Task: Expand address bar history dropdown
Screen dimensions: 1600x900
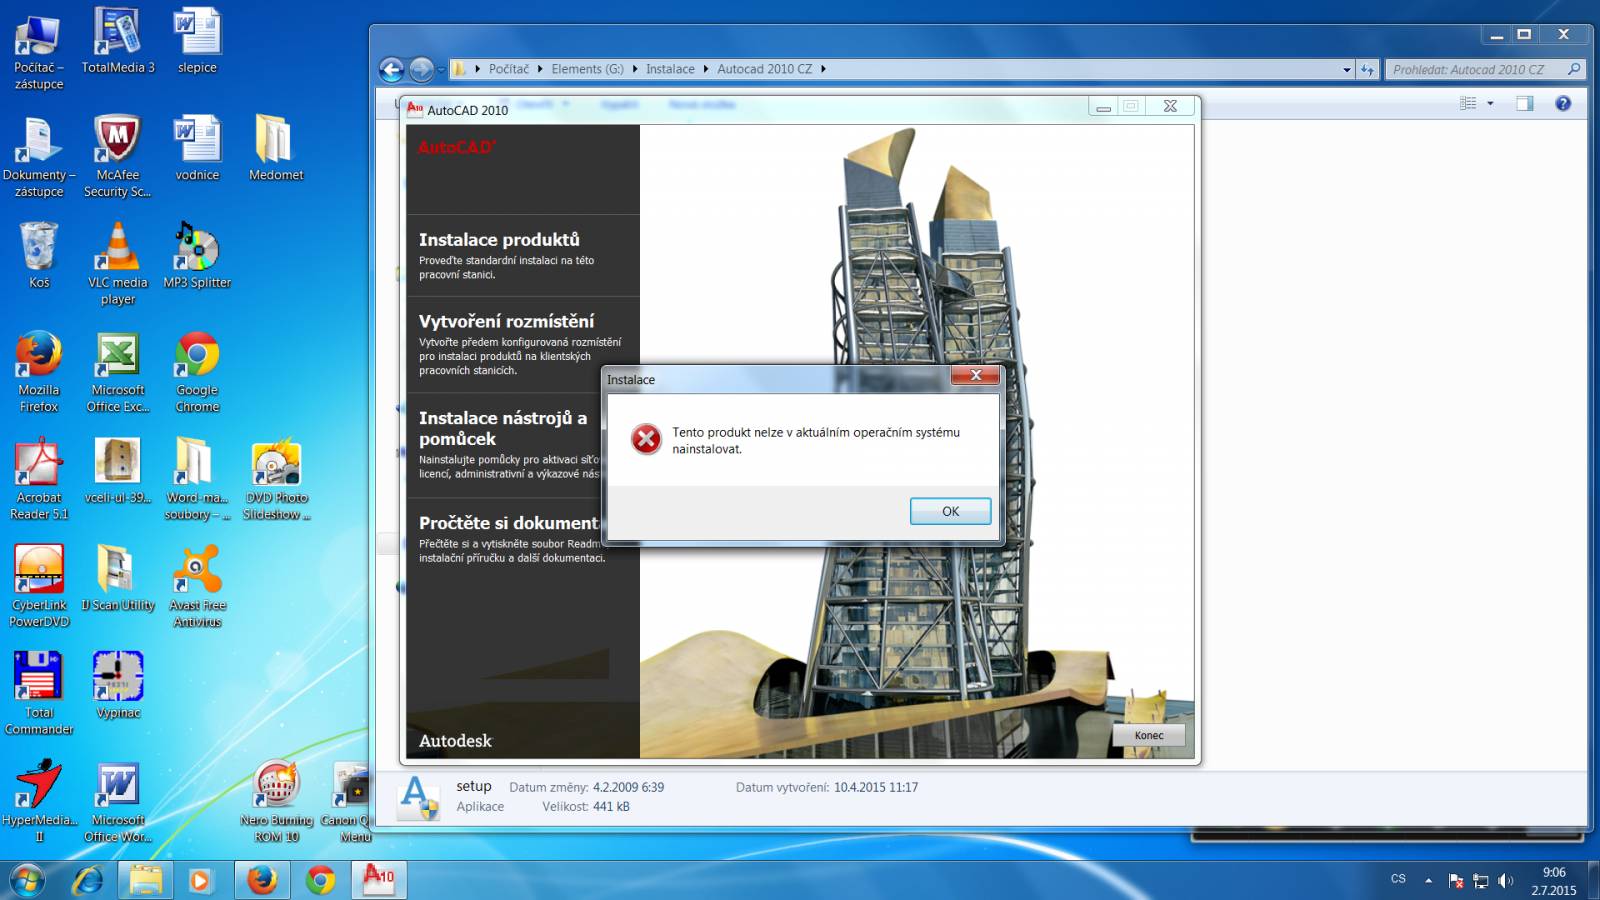Action: [x=1347, y=70]
